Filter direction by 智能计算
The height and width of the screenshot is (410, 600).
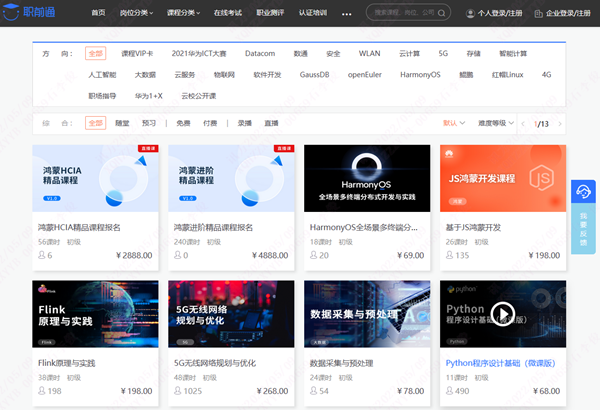point(513,54)
